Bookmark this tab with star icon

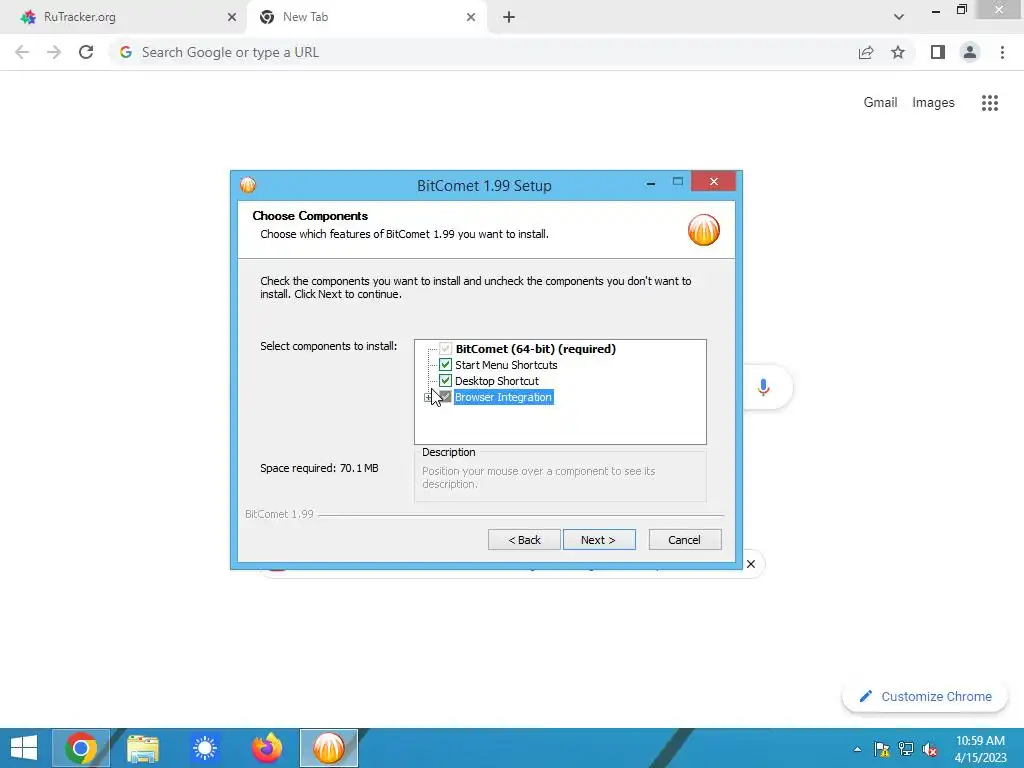[898, 52]
